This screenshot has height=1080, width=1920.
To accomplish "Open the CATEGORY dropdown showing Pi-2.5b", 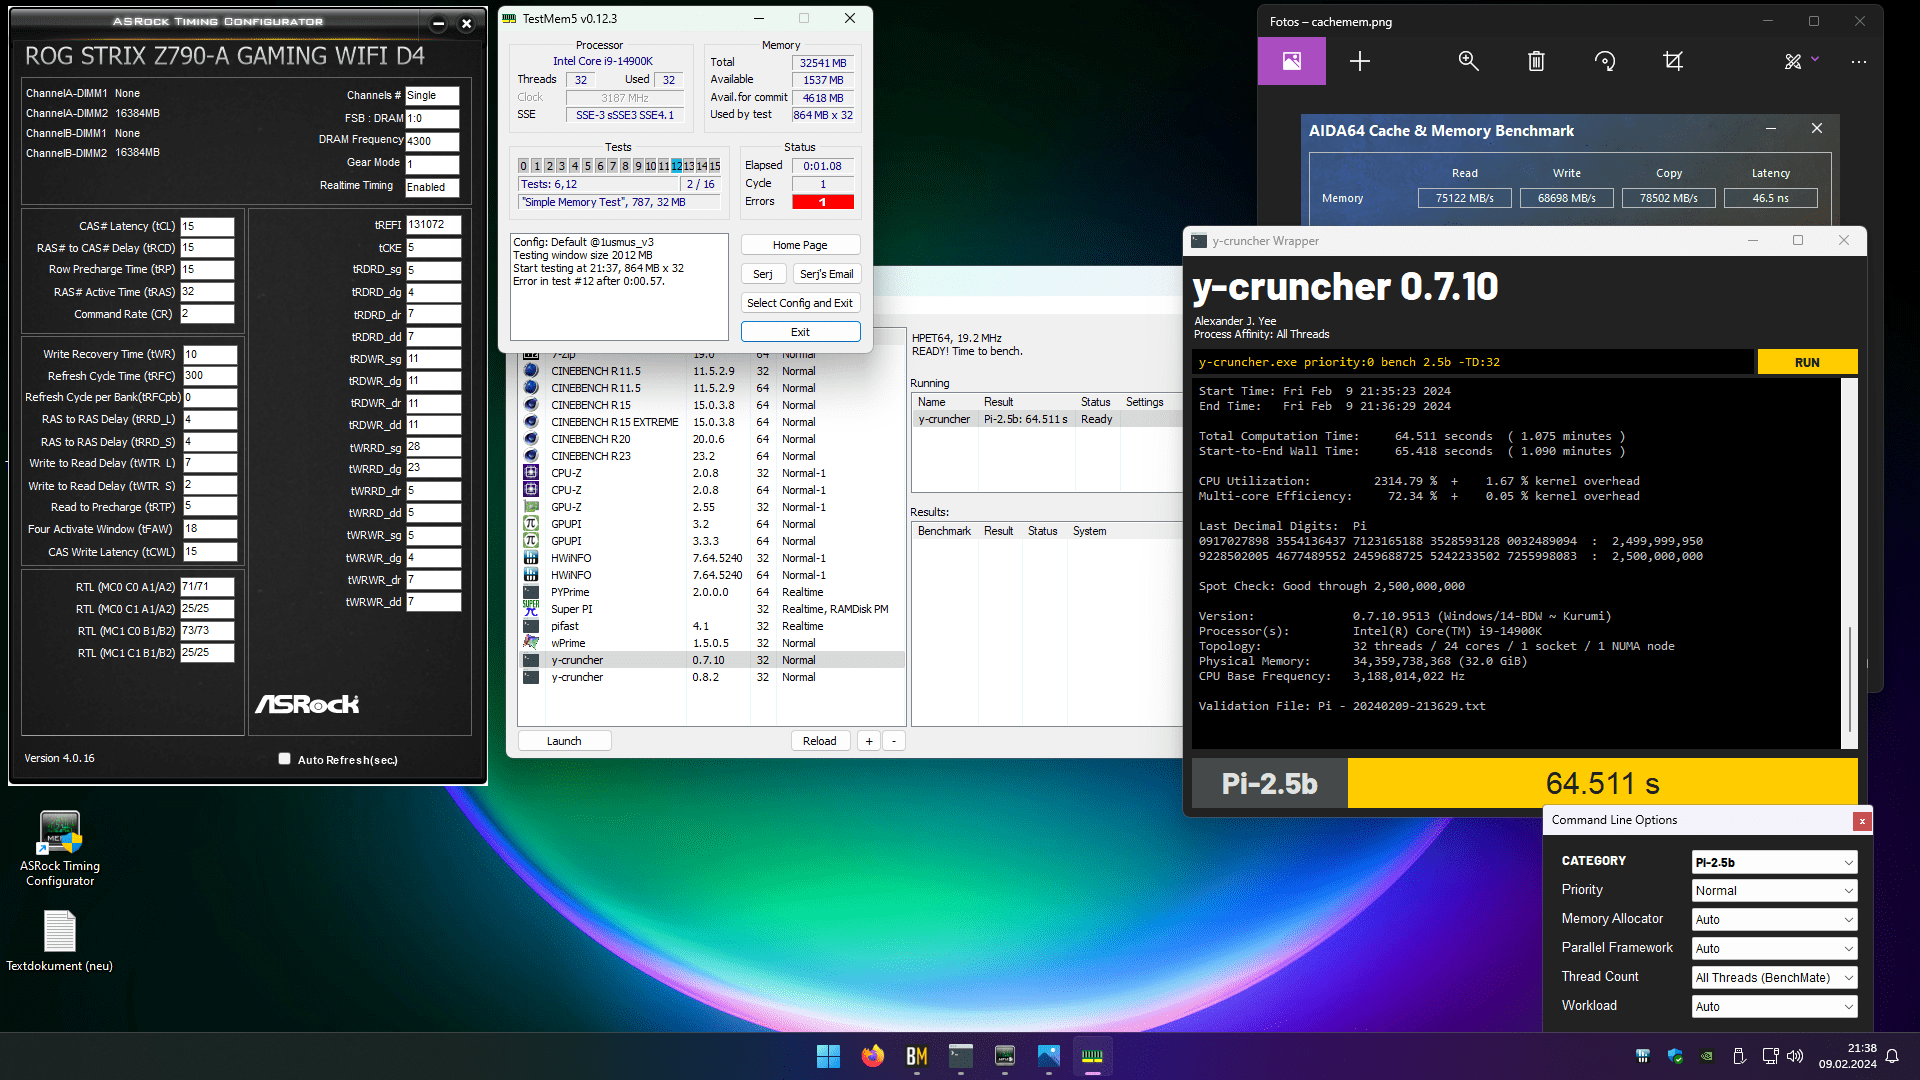I will pyautogui.click(x=1774, y=862).
